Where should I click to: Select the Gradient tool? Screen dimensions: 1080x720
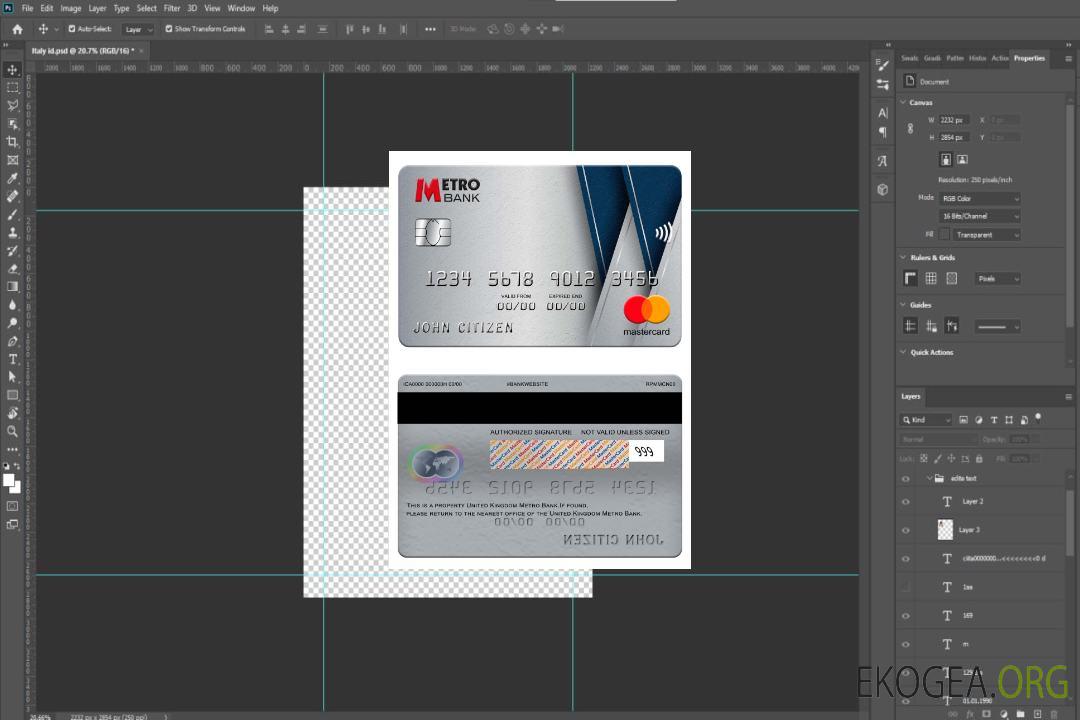(x=12, y=287)
